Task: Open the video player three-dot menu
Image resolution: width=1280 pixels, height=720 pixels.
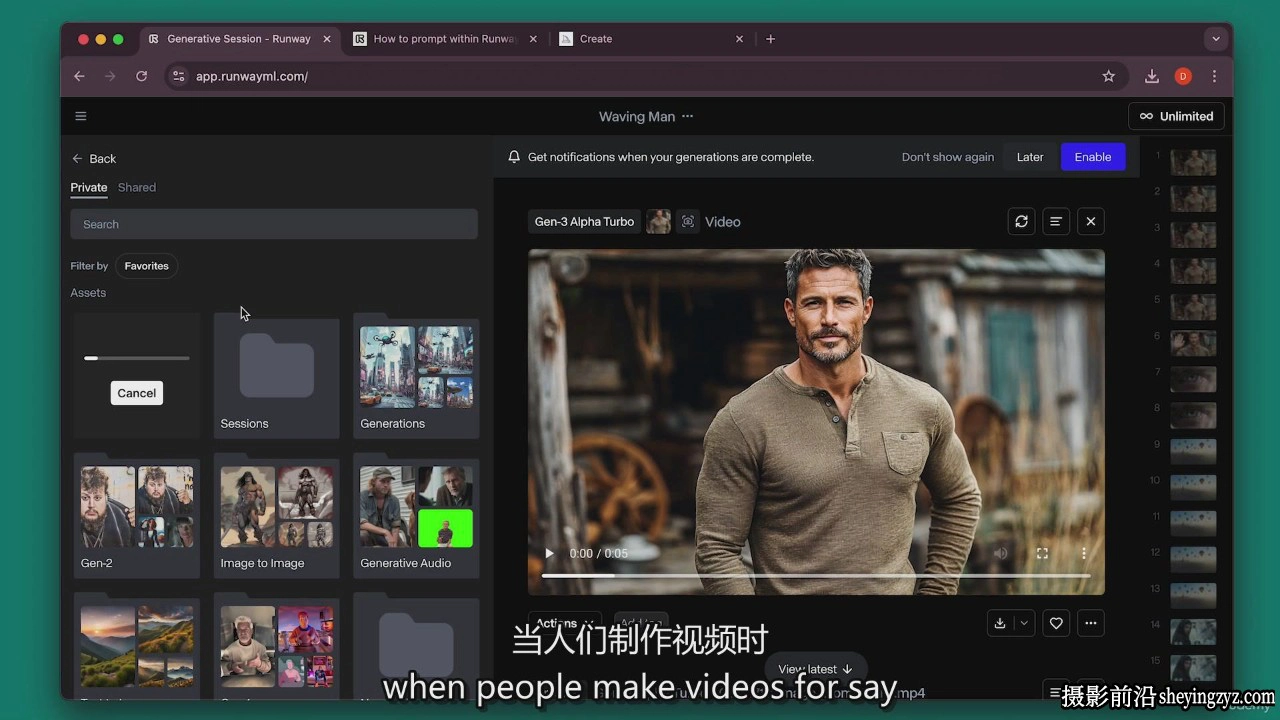Action: 1083,553
